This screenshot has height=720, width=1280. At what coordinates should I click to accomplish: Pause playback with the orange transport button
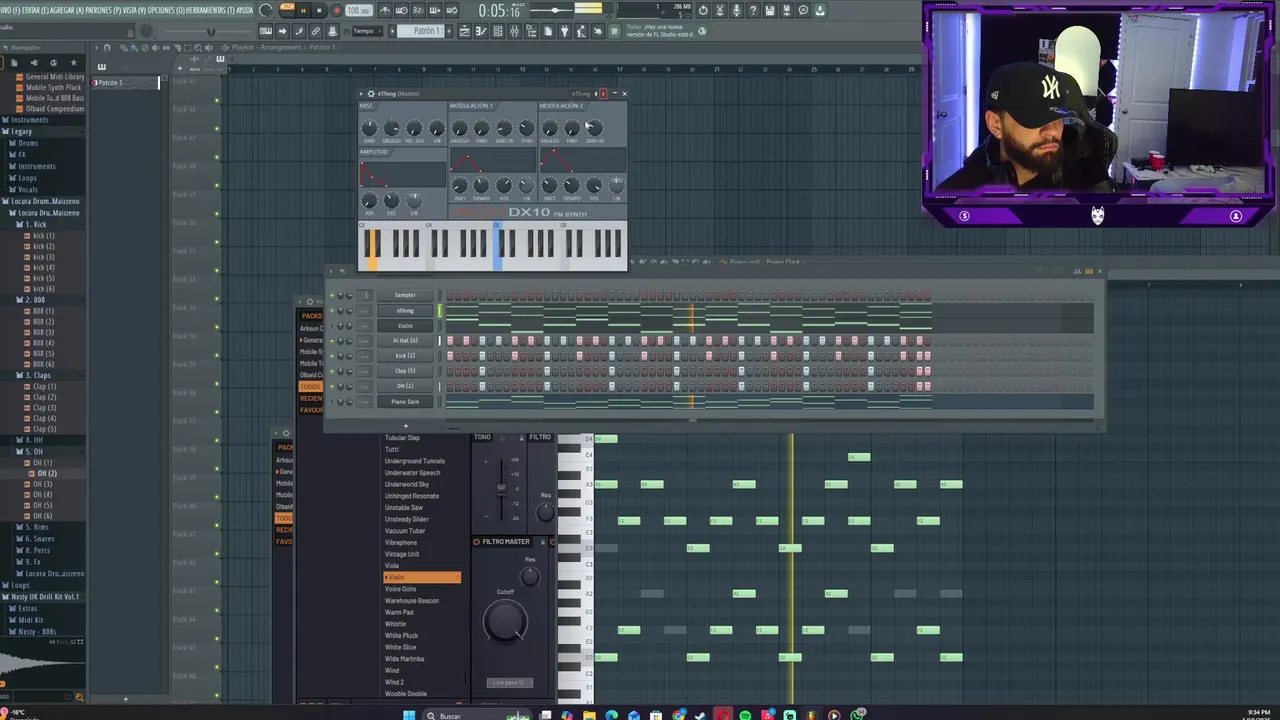[x=303, y=10]
